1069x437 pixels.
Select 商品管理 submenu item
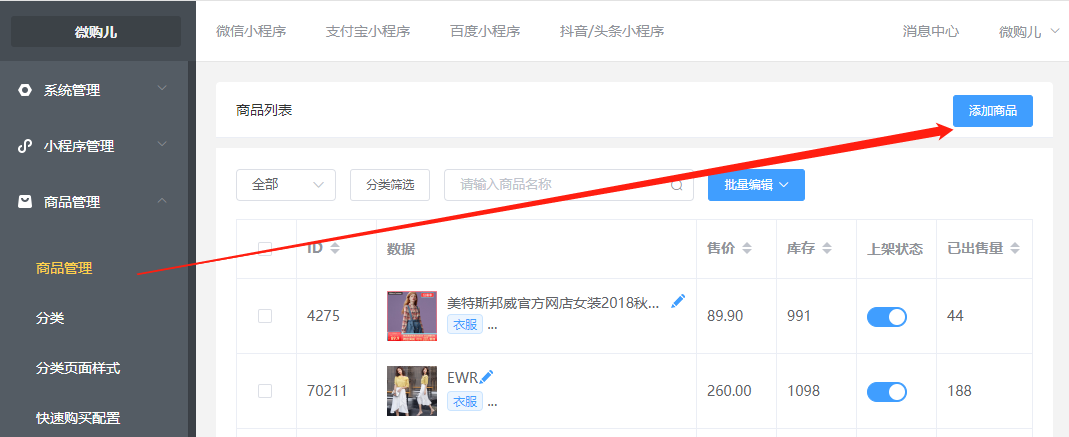tap(64, 269)
